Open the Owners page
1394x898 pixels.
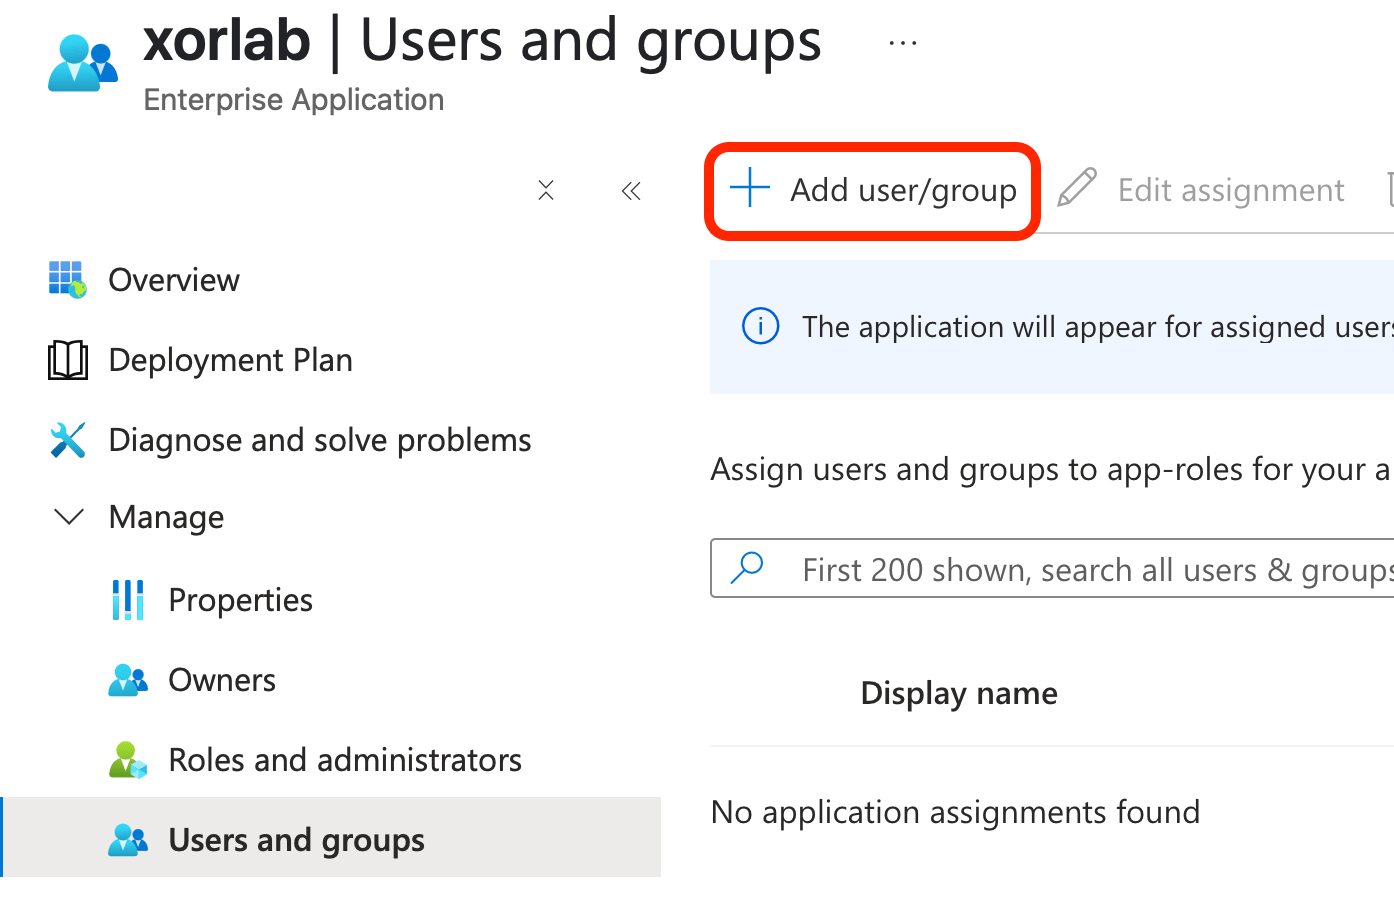point(222,680)
